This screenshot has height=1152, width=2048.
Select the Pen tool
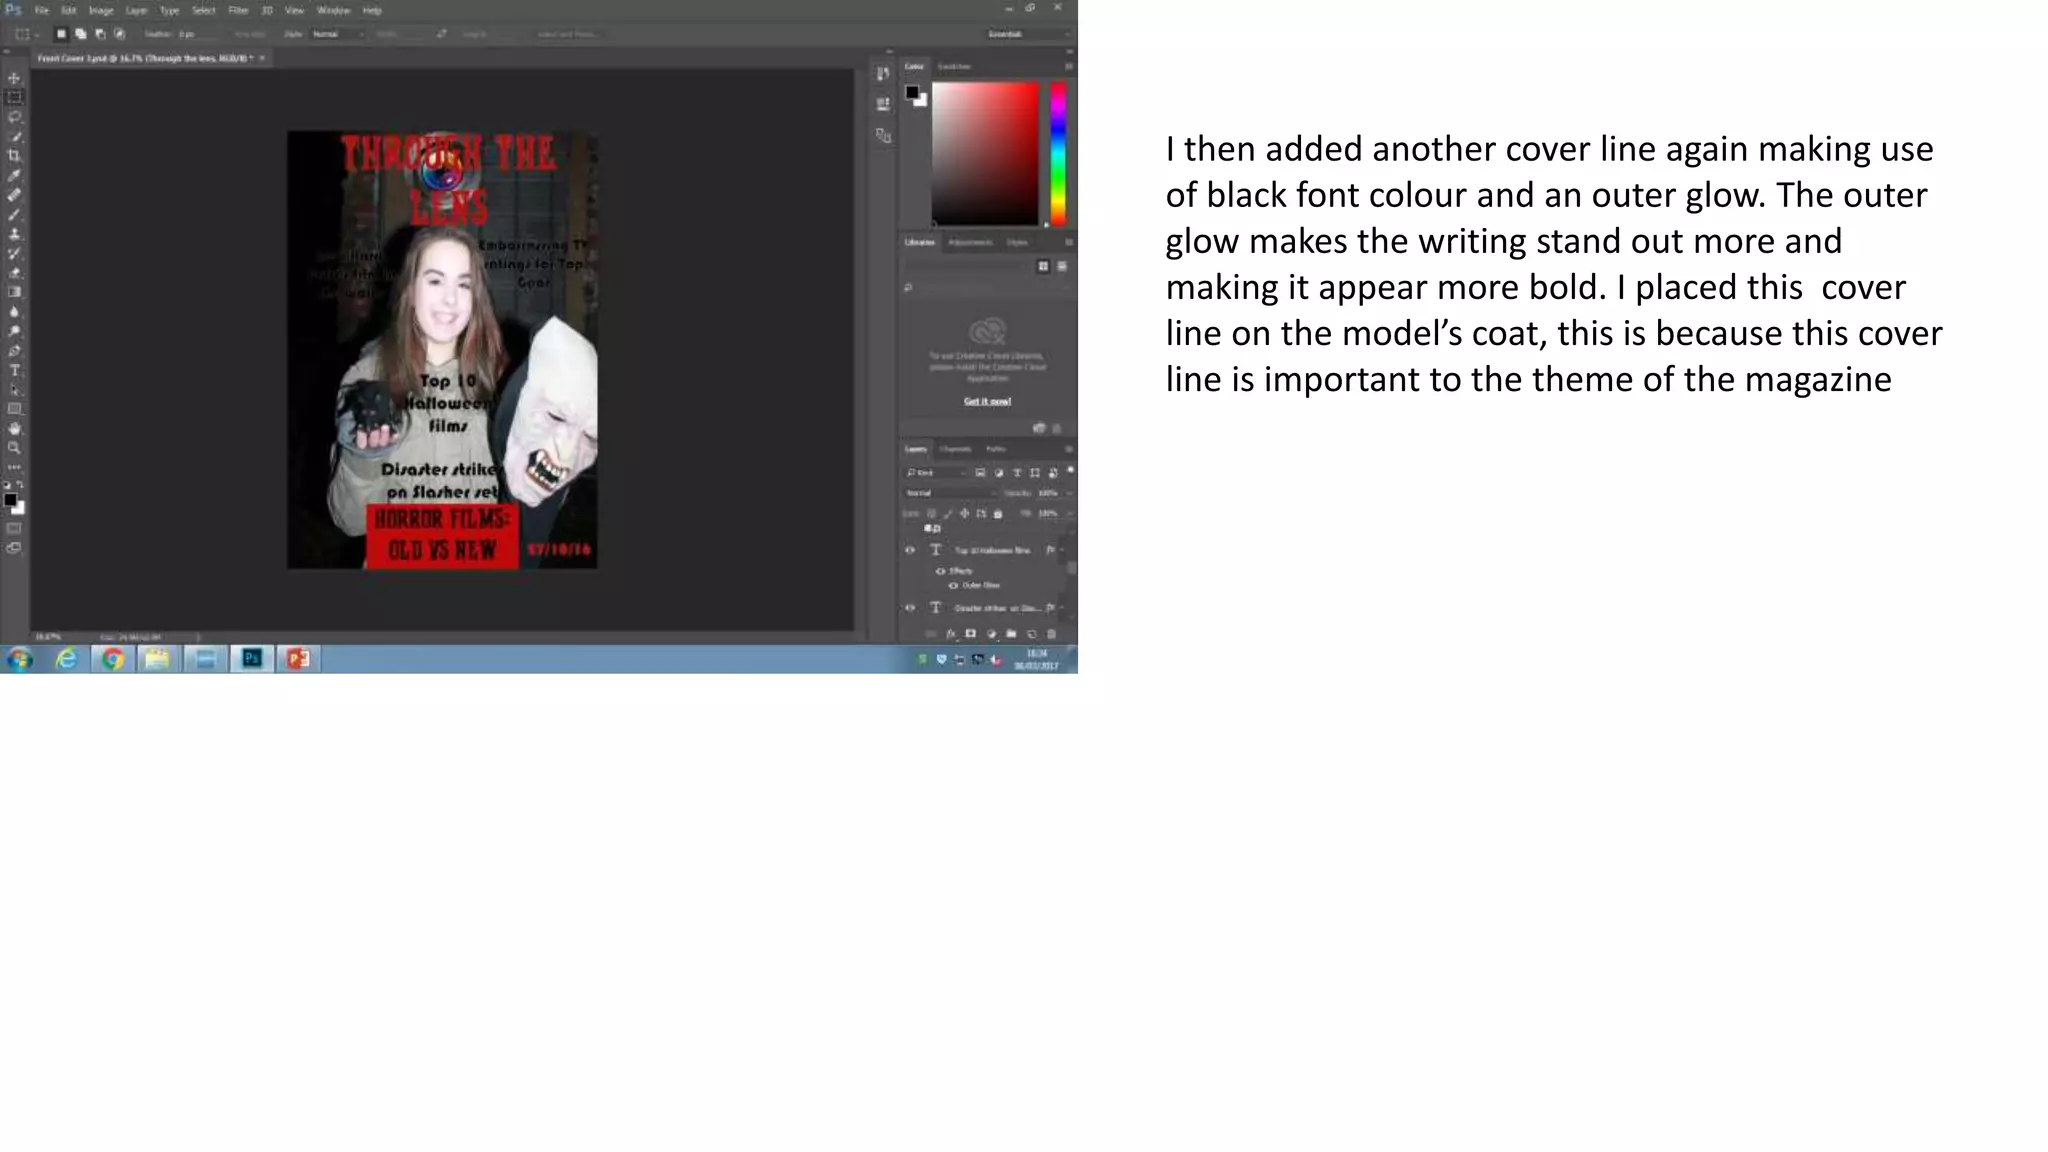(14, 351)
